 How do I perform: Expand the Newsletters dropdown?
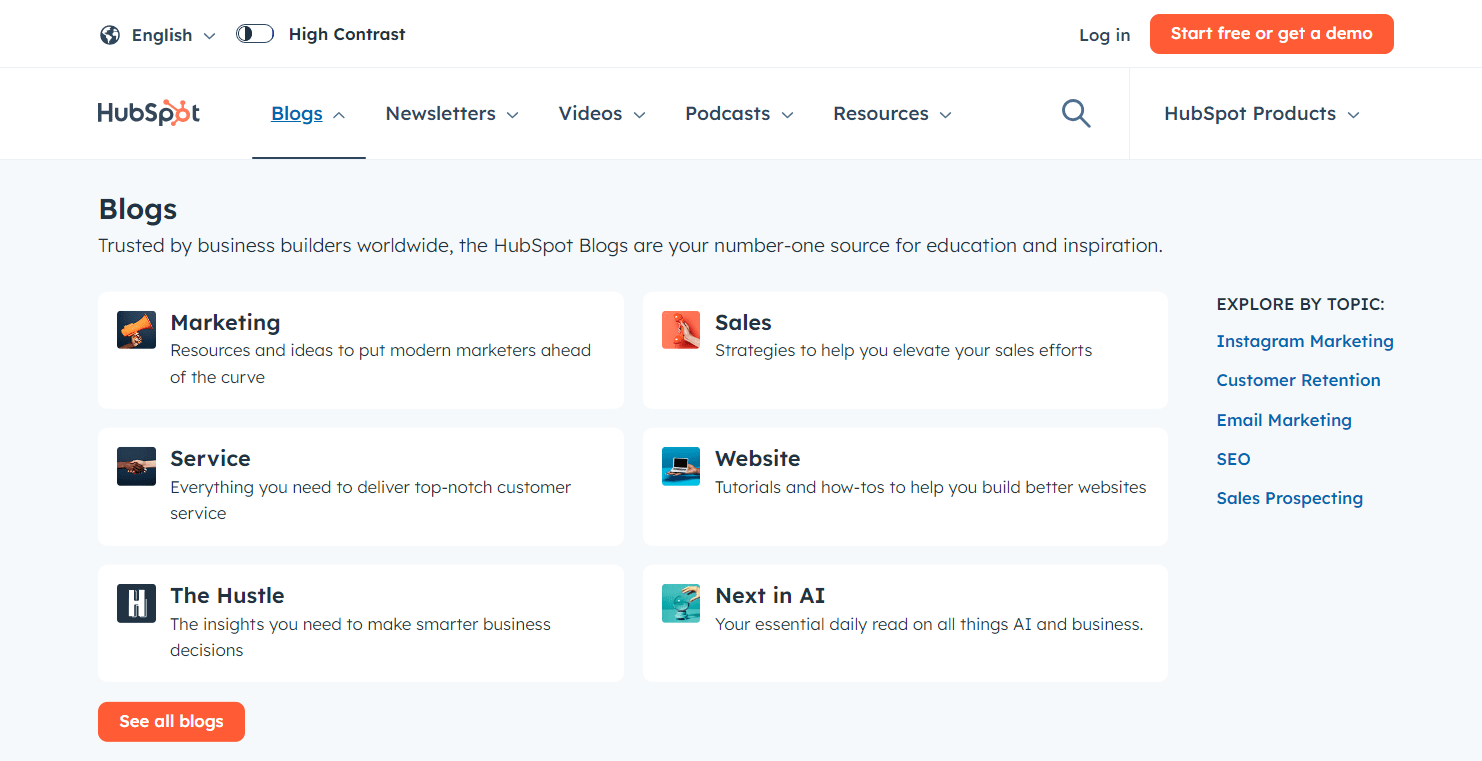coord(451,113)
